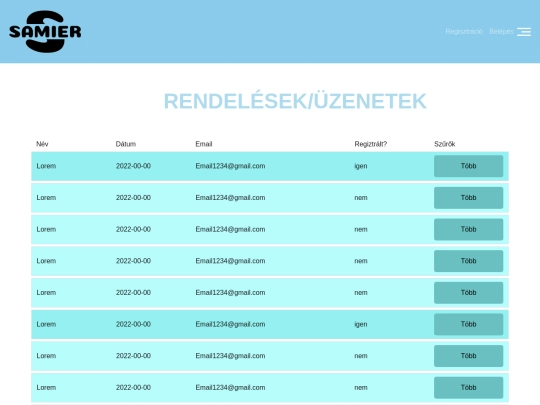Click Több in the second table row
The width and height of the screenshot is (540, 405).
coord(468,198)
